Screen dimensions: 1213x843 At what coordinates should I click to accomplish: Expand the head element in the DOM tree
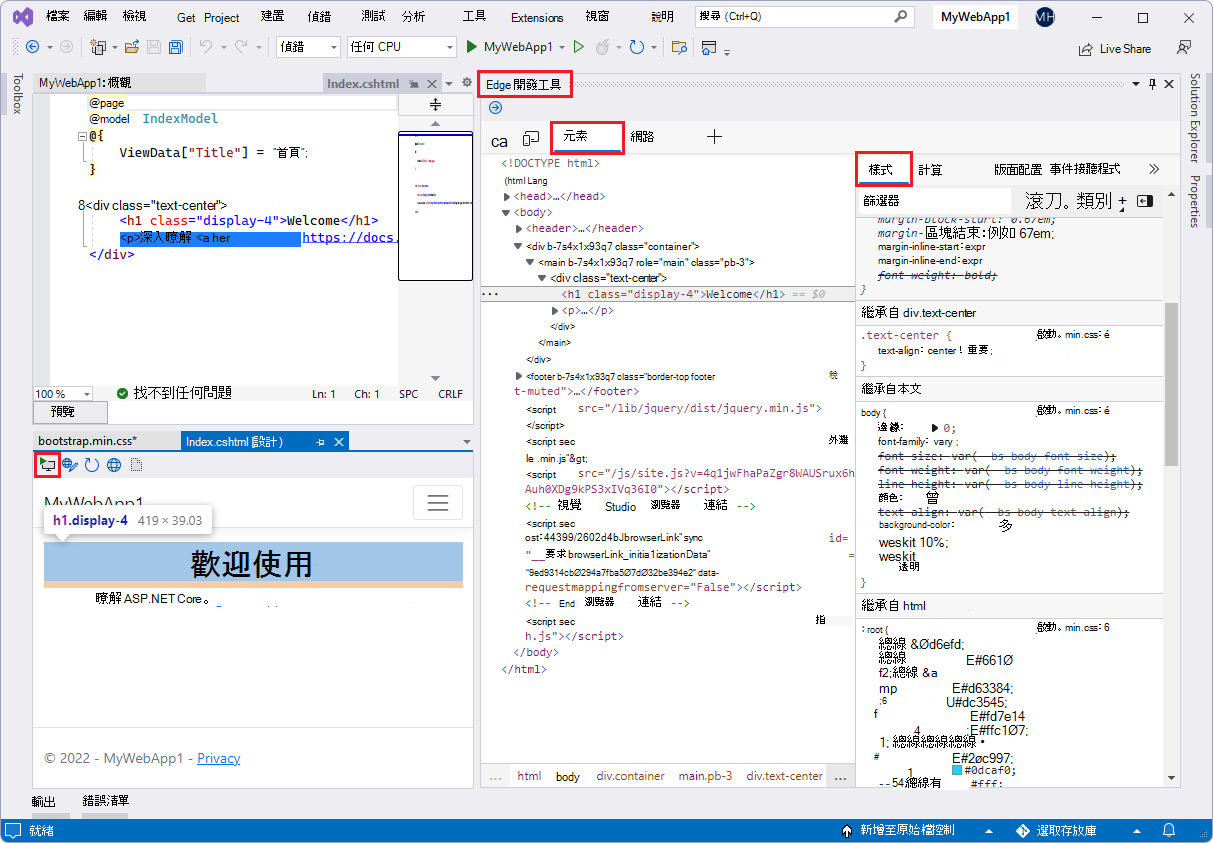(x=506, y=196)
